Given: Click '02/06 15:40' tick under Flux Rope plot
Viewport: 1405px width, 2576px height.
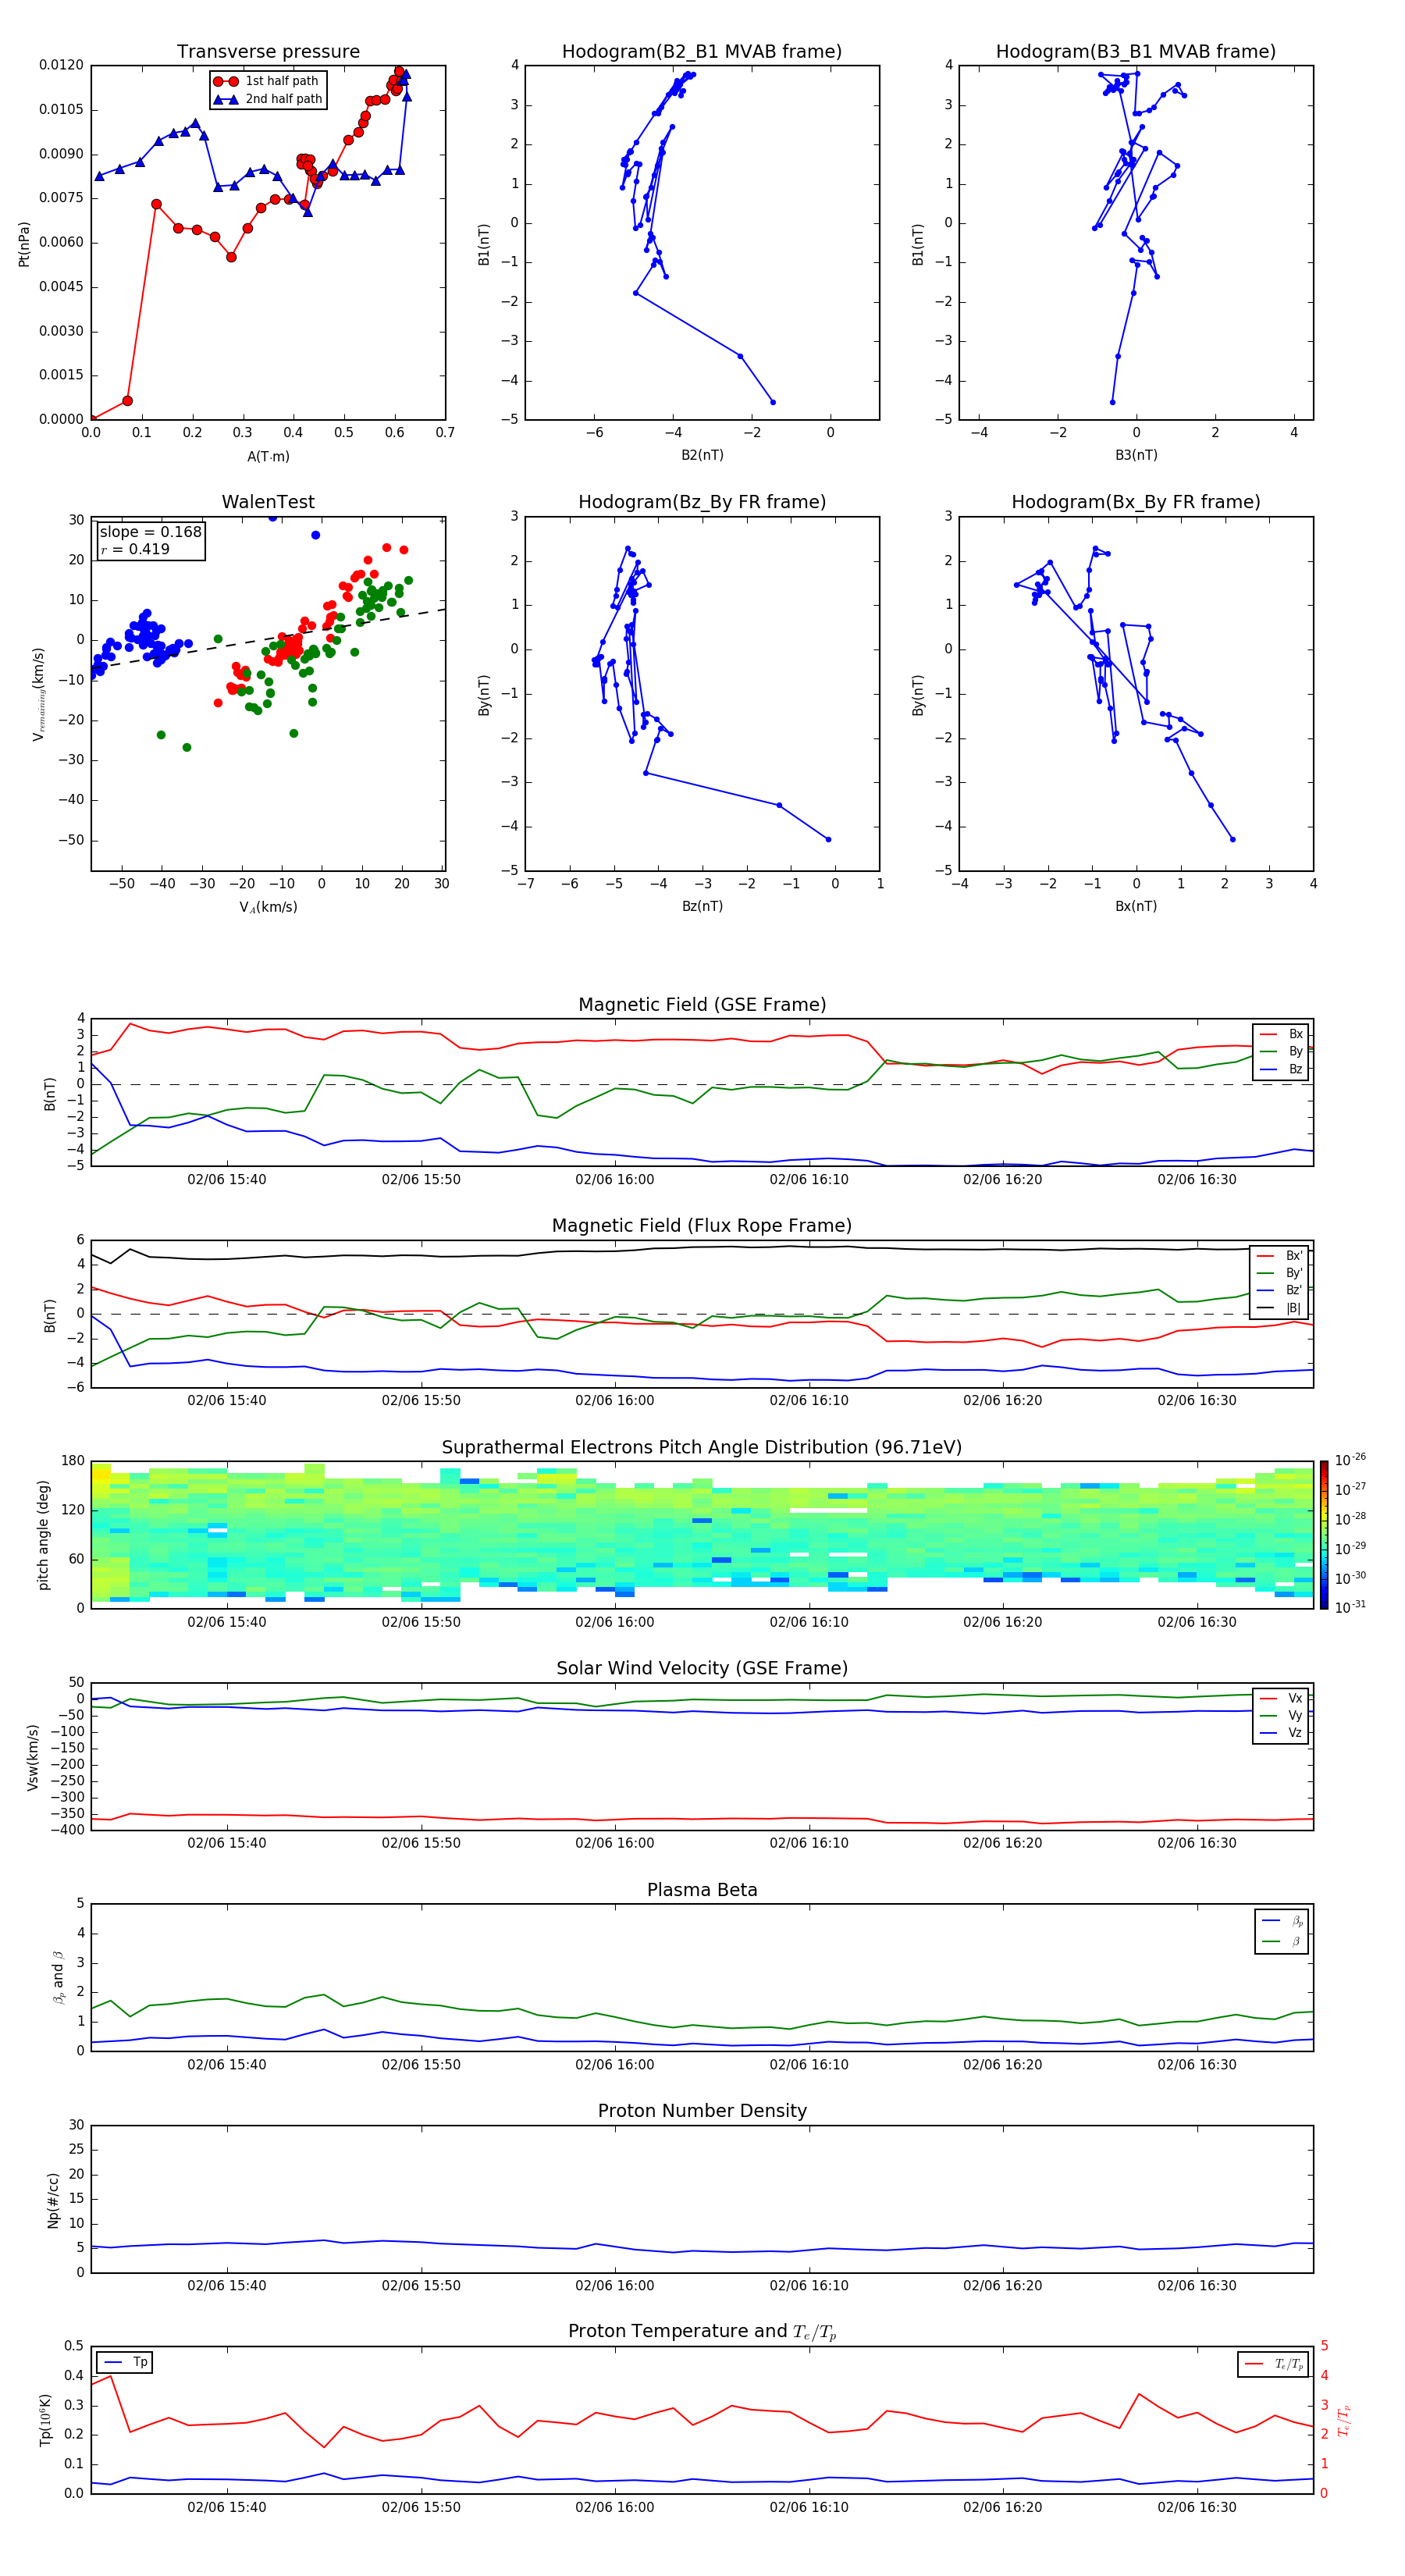Looking at the screenshot, I should coord(227,1401).
